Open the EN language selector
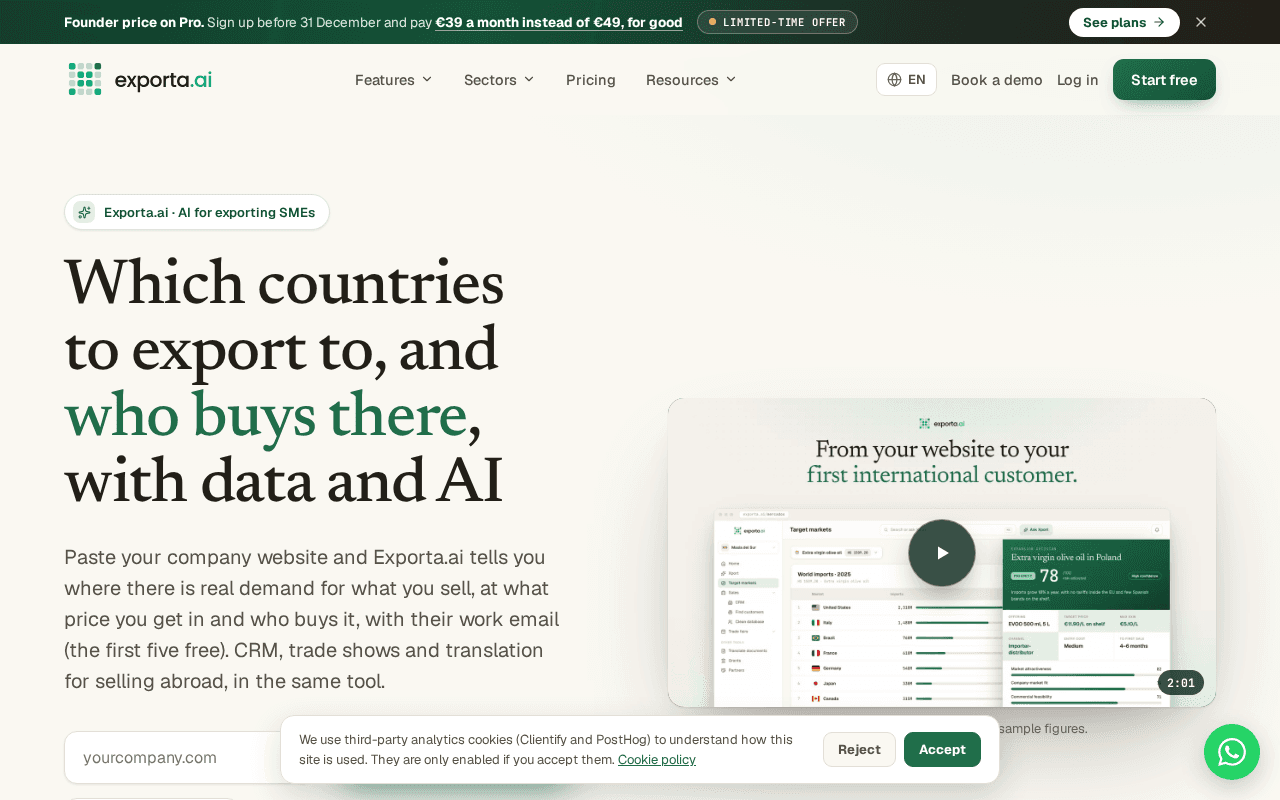This screenshot has width=1280, height=800. (906, 80)
